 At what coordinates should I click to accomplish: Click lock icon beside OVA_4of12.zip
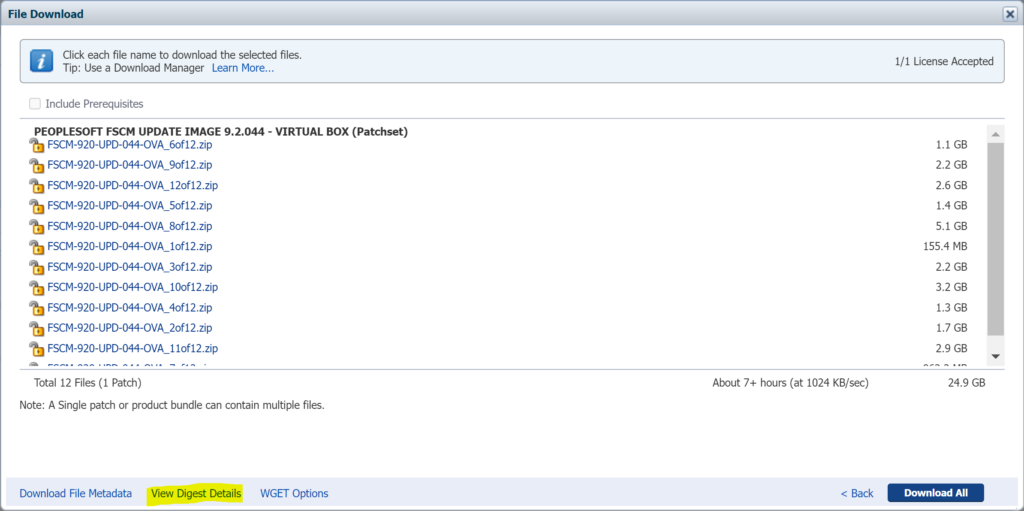pyautogui.click(x=37, y=308)
